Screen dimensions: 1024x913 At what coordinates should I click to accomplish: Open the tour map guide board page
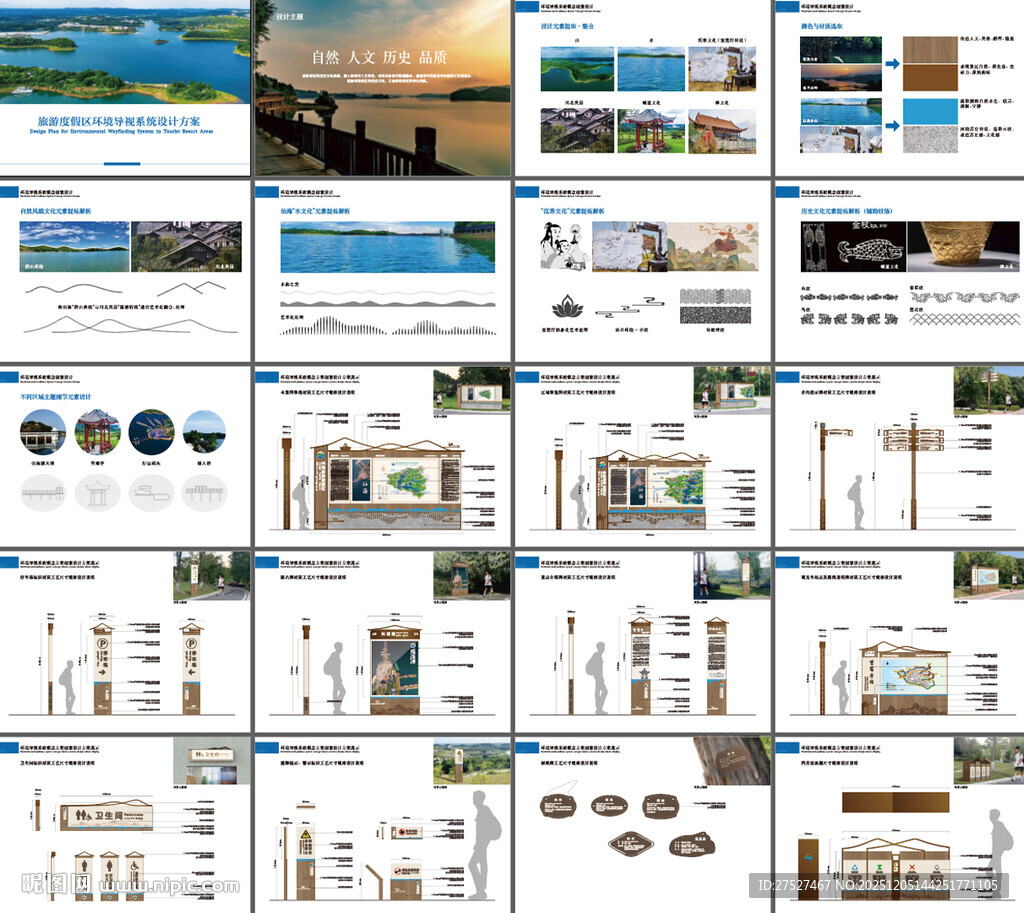coord(899,641)
